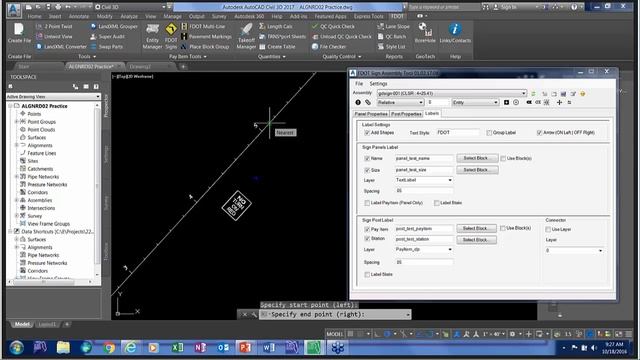Screen dimensions: 640x360
Task: Click the paperclip attach icon in Sign Assembly Tool
Action: (x=368, y=102)
